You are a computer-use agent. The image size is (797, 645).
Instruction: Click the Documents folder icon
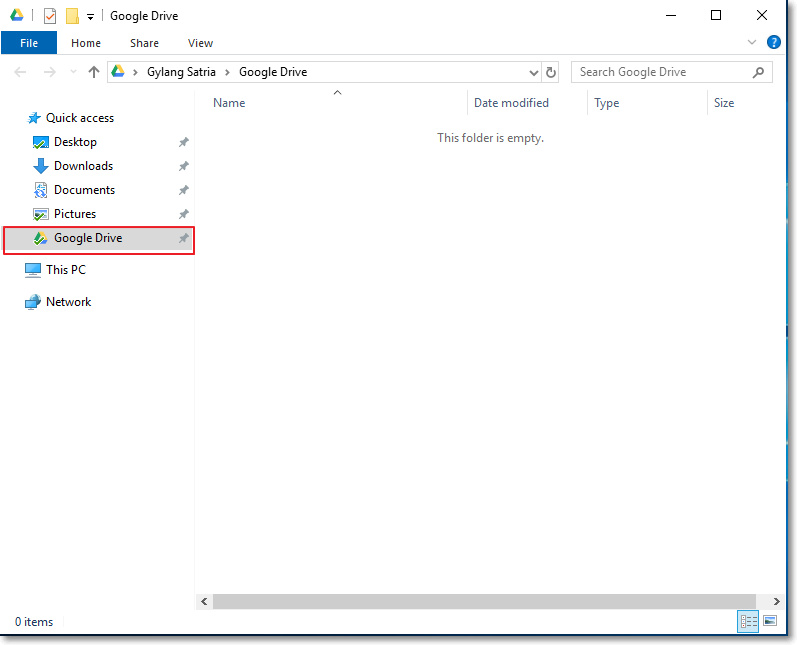[41, 190]
